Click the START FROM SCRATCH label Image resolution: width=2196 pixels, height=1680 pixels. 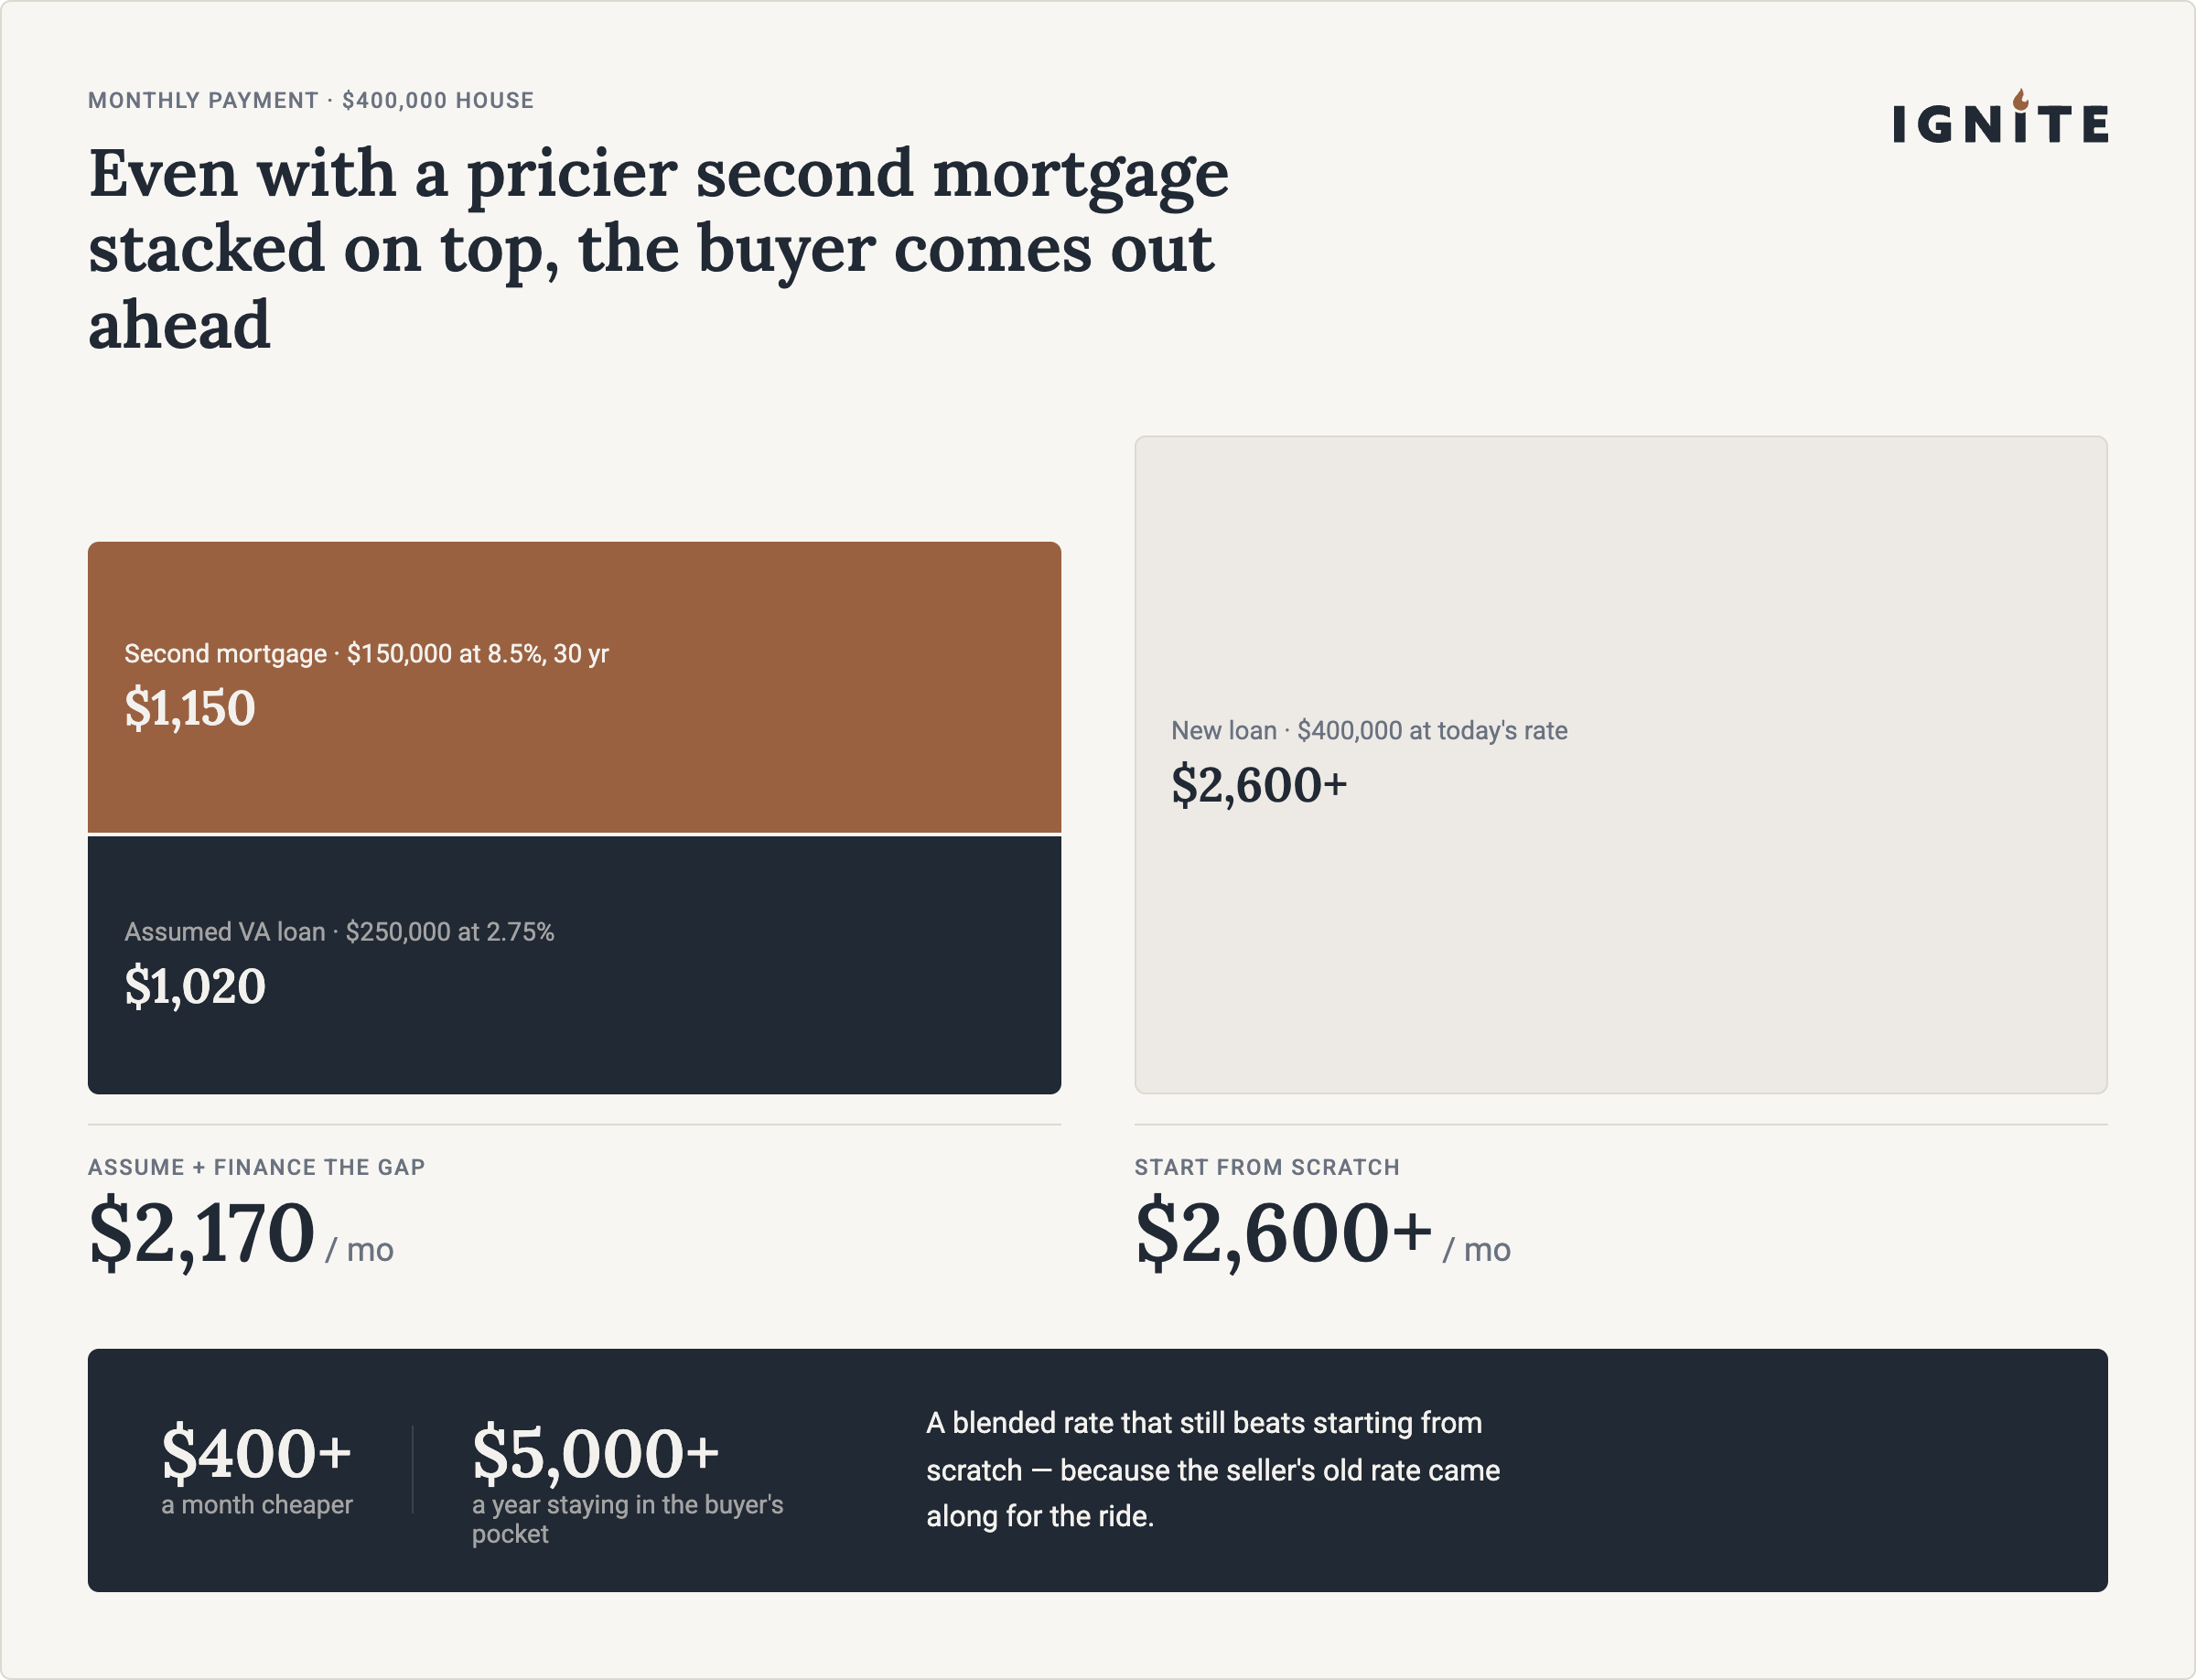point(1267,1167)
